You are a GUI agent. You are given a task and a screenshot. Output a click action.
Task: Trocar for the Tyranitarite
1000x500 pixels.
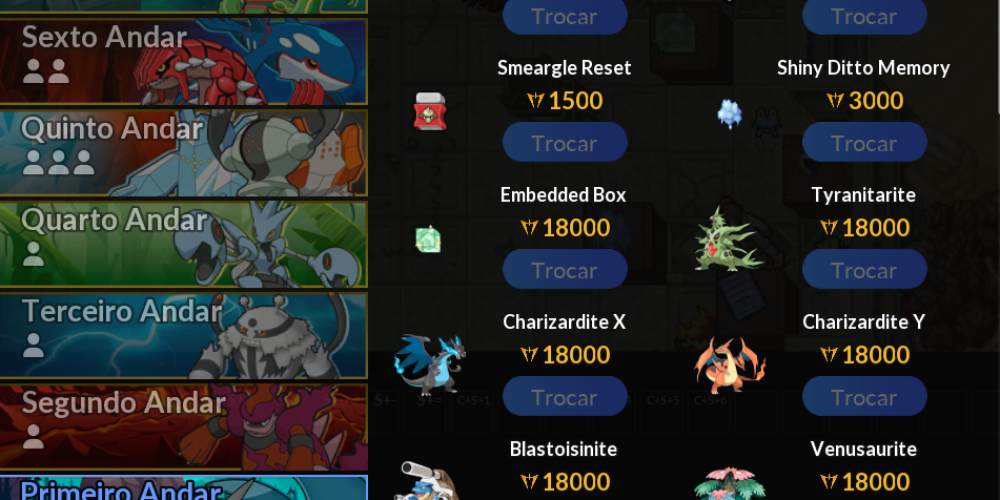pyautogui.click(x=864, y=269)
